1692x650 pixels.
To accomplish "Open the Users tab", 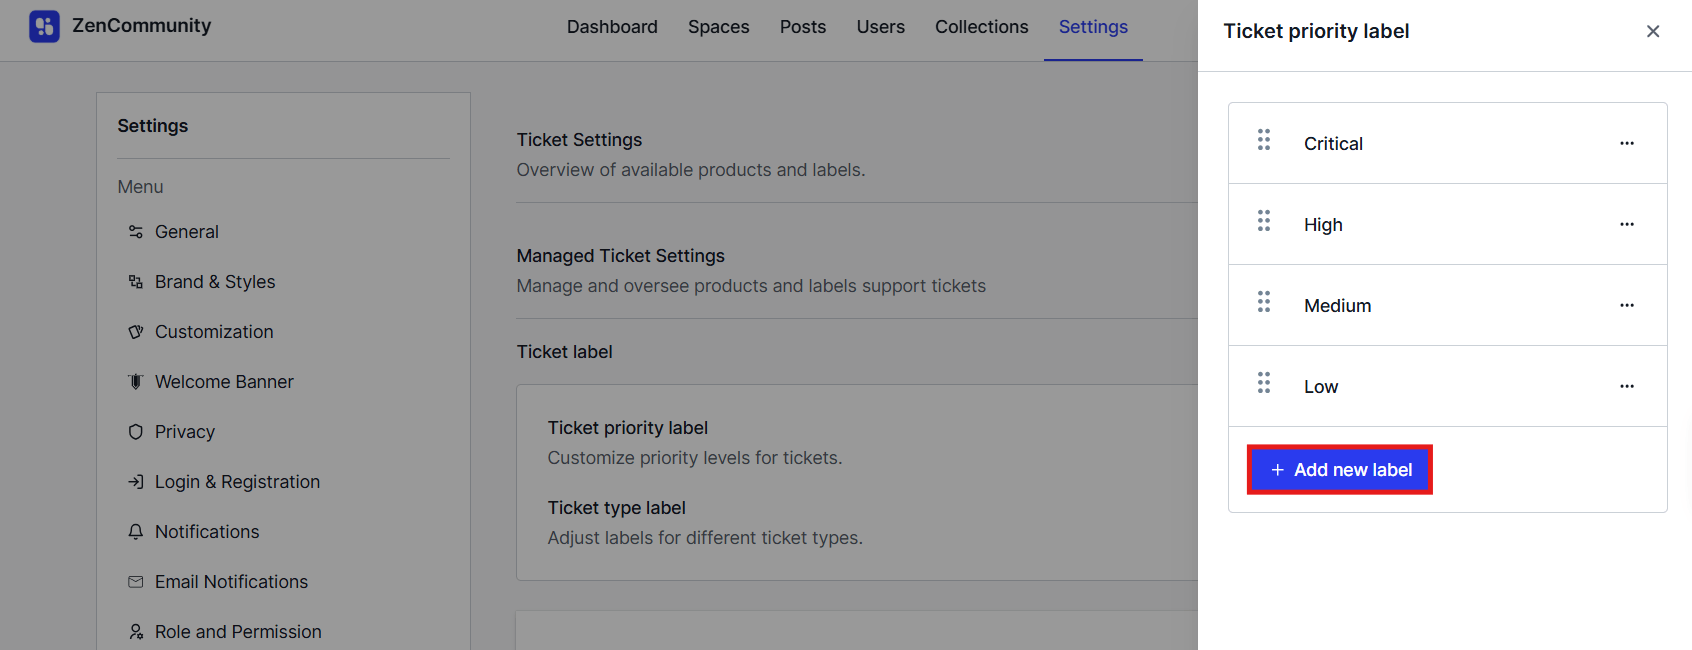I will [x=881, y=27].
